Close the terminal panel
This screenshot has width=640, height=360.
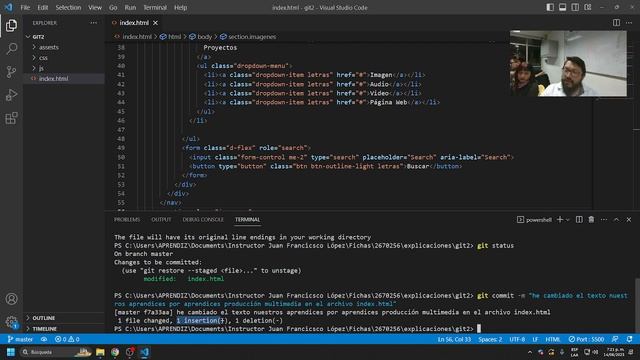(629, 220)
